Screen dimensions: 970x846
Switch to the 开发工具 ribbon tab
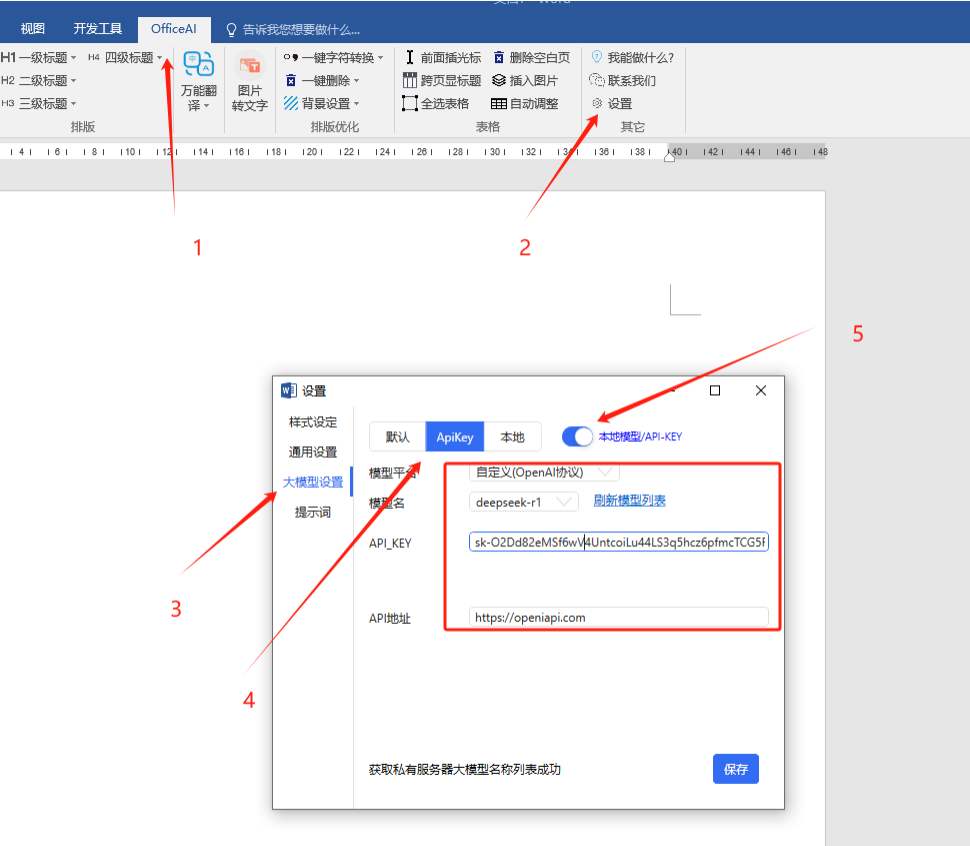[97, 28]
